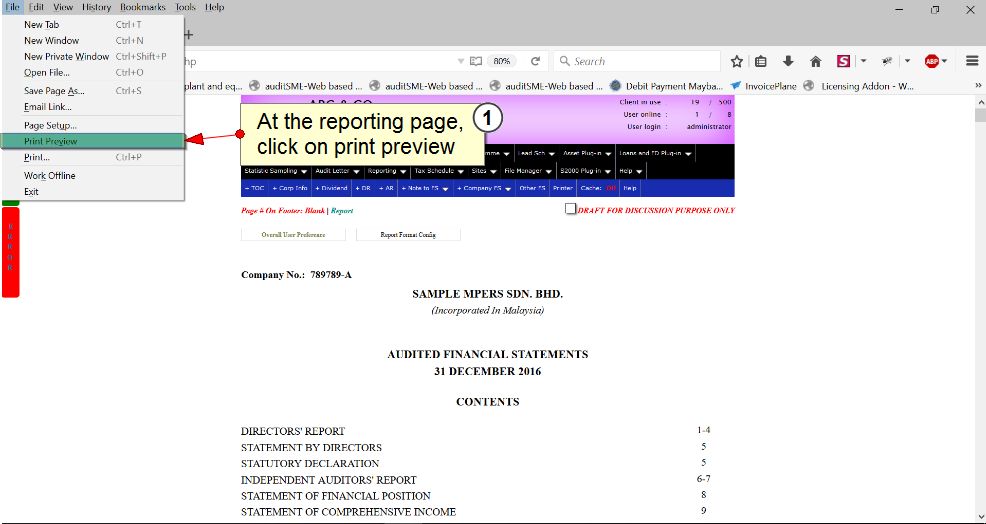This screenshot has width=986, height=524.
Task: Click the Report Format Config button
Action: [409, 235]
